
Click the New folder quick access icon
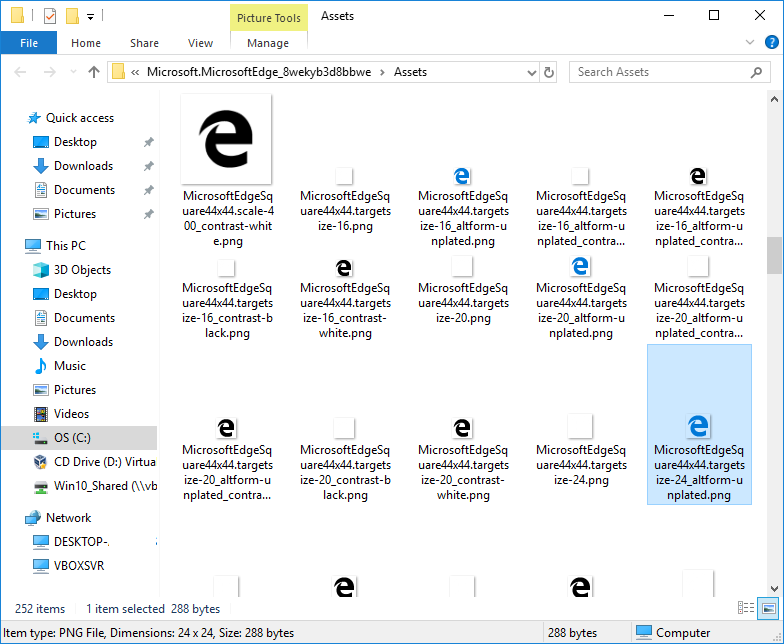[72, 16]
